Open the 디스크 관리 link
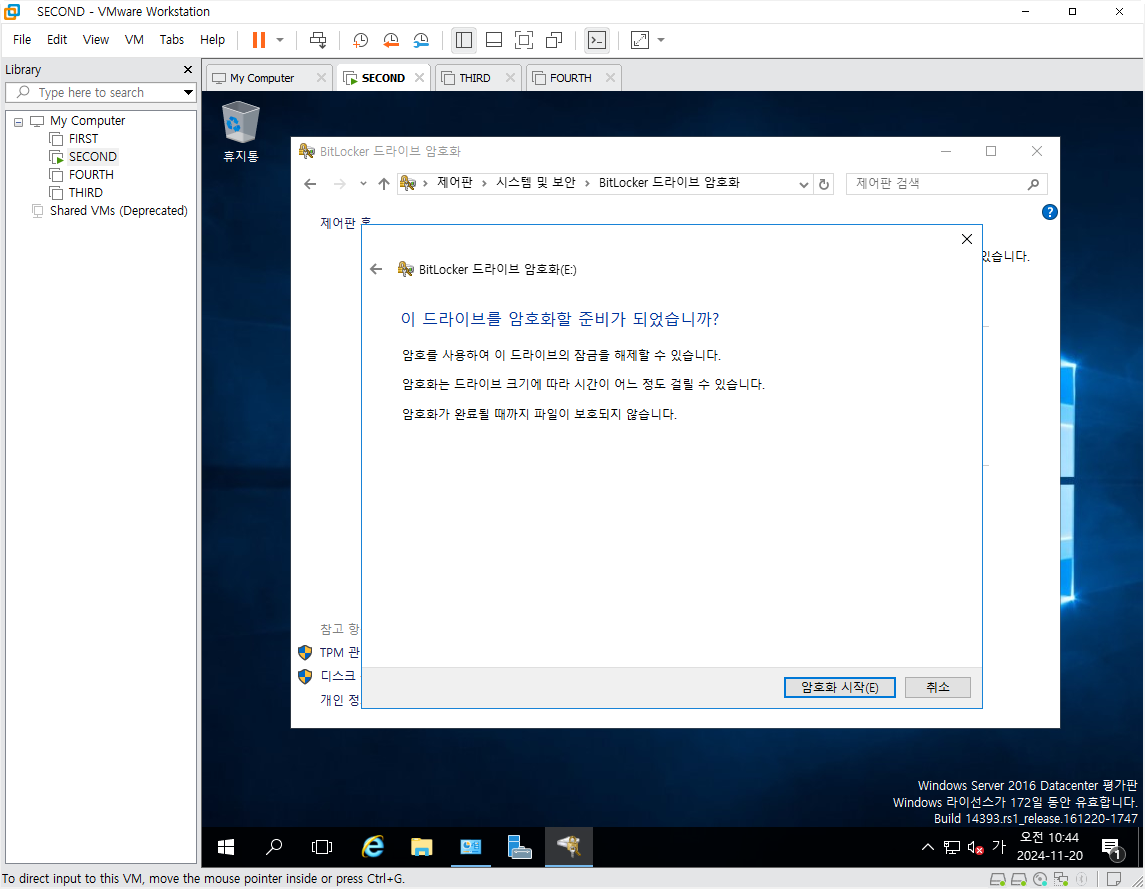The height and width of the screenshot is (889, 1145). [x=338, y=676]
